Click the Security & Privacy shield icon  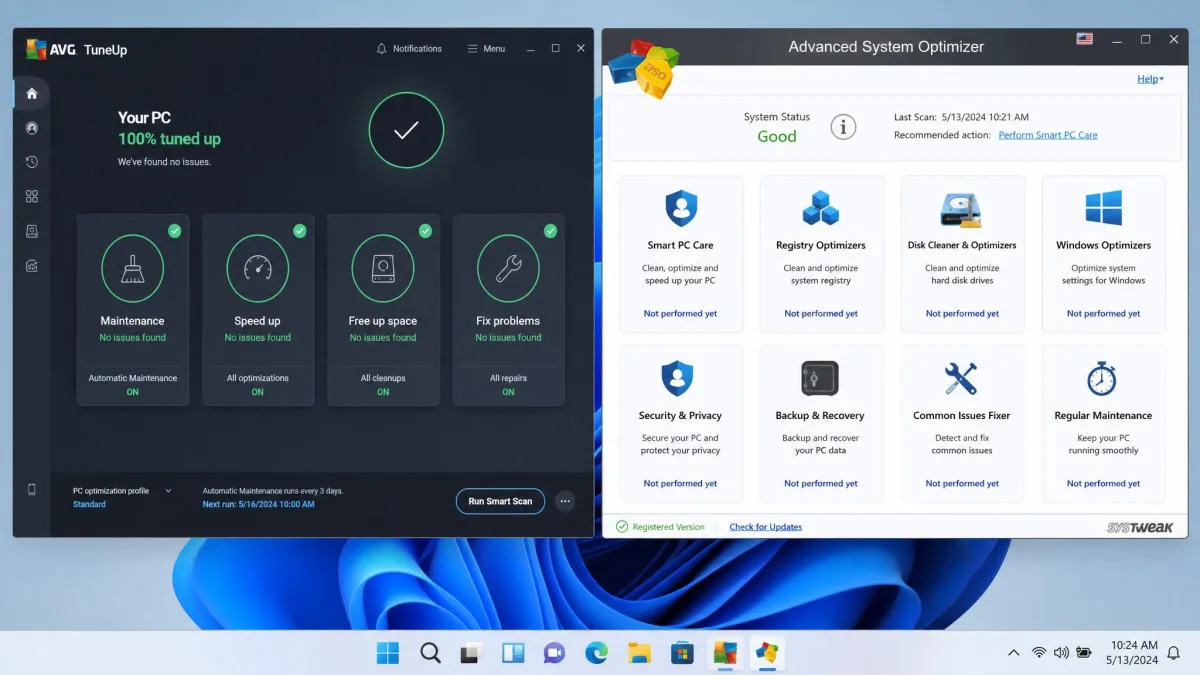pos(677,379)
